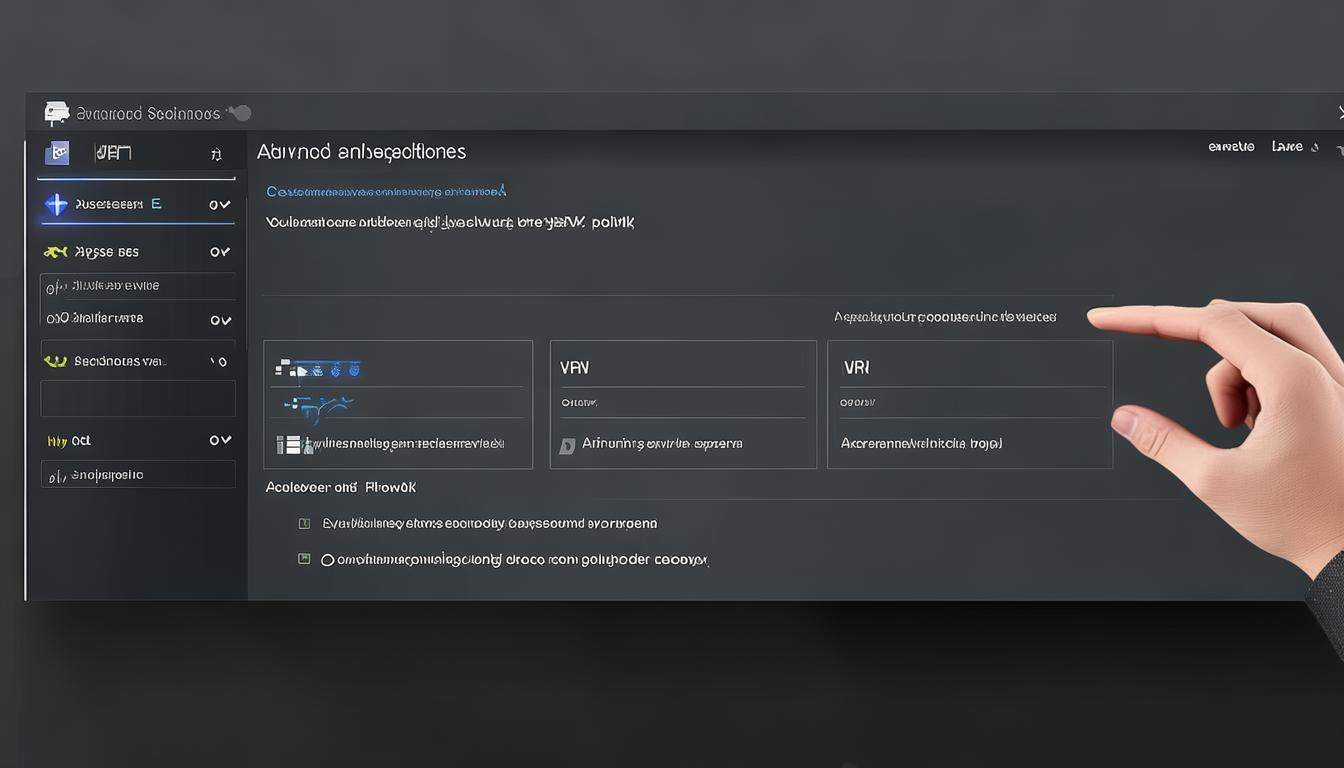Select the blue four-point star sidebar icon
Viewport: 1344px width, 768px height.
pyautogui.click(x=57, y=204)
